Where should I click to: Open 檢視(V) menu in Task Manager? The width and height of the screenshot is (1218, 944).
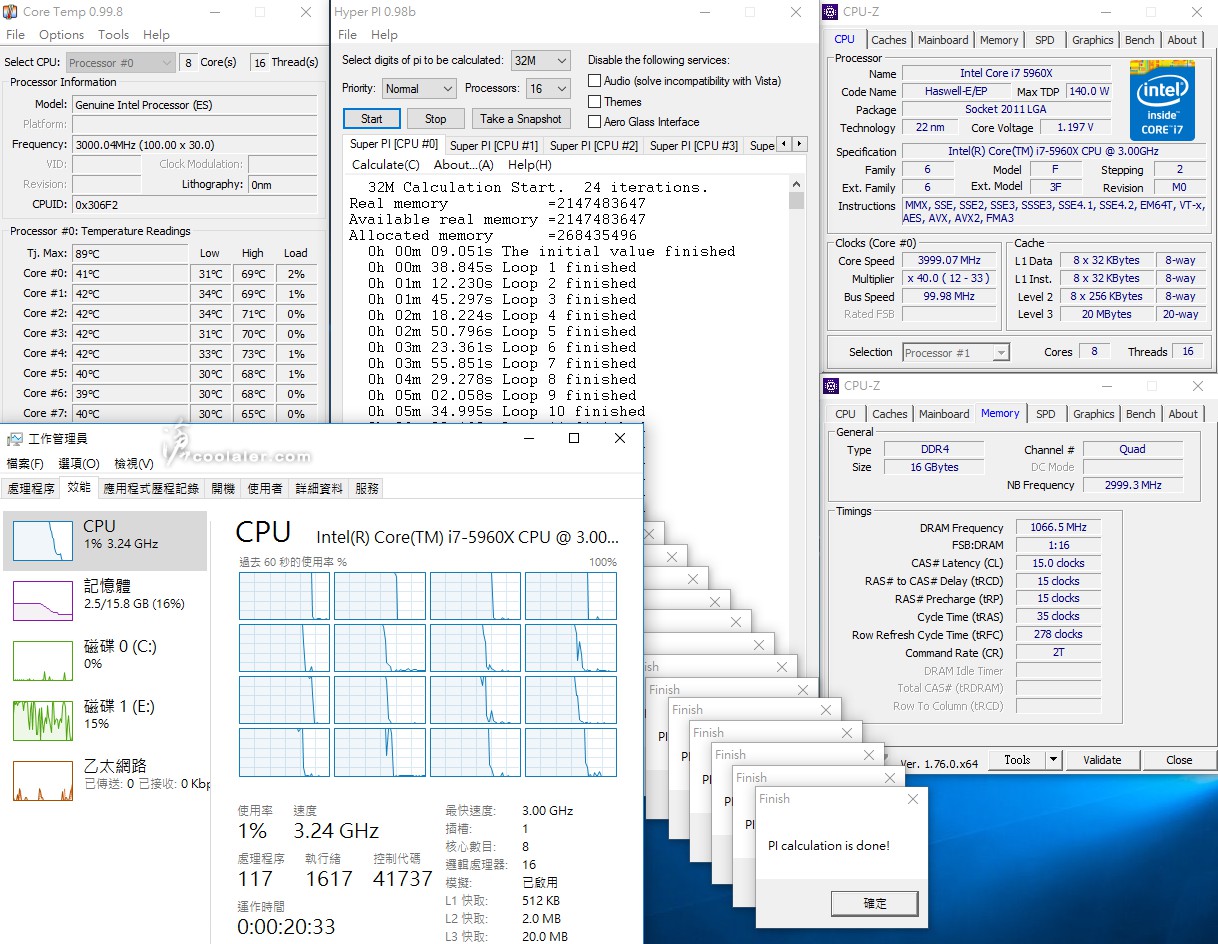click(133, 464)
